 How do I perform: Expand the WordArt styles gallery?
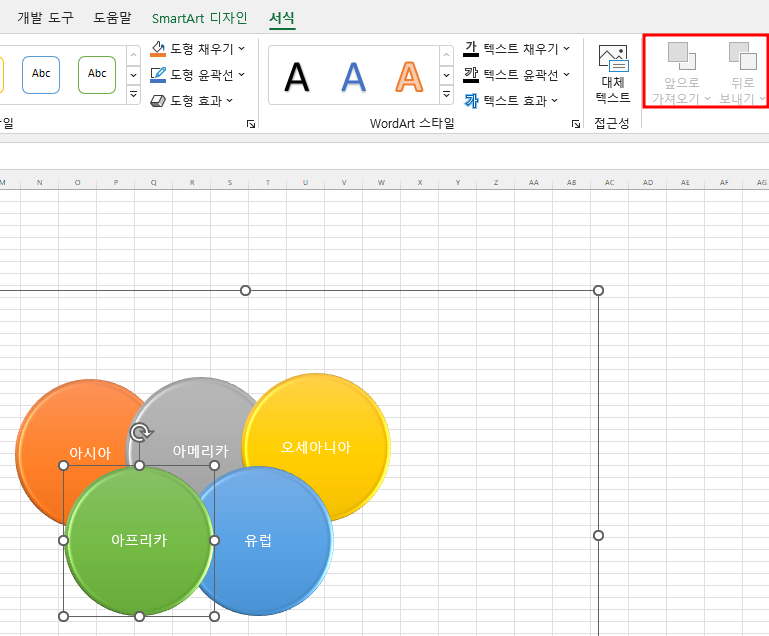pyautogui.click(x=446, y=94)
